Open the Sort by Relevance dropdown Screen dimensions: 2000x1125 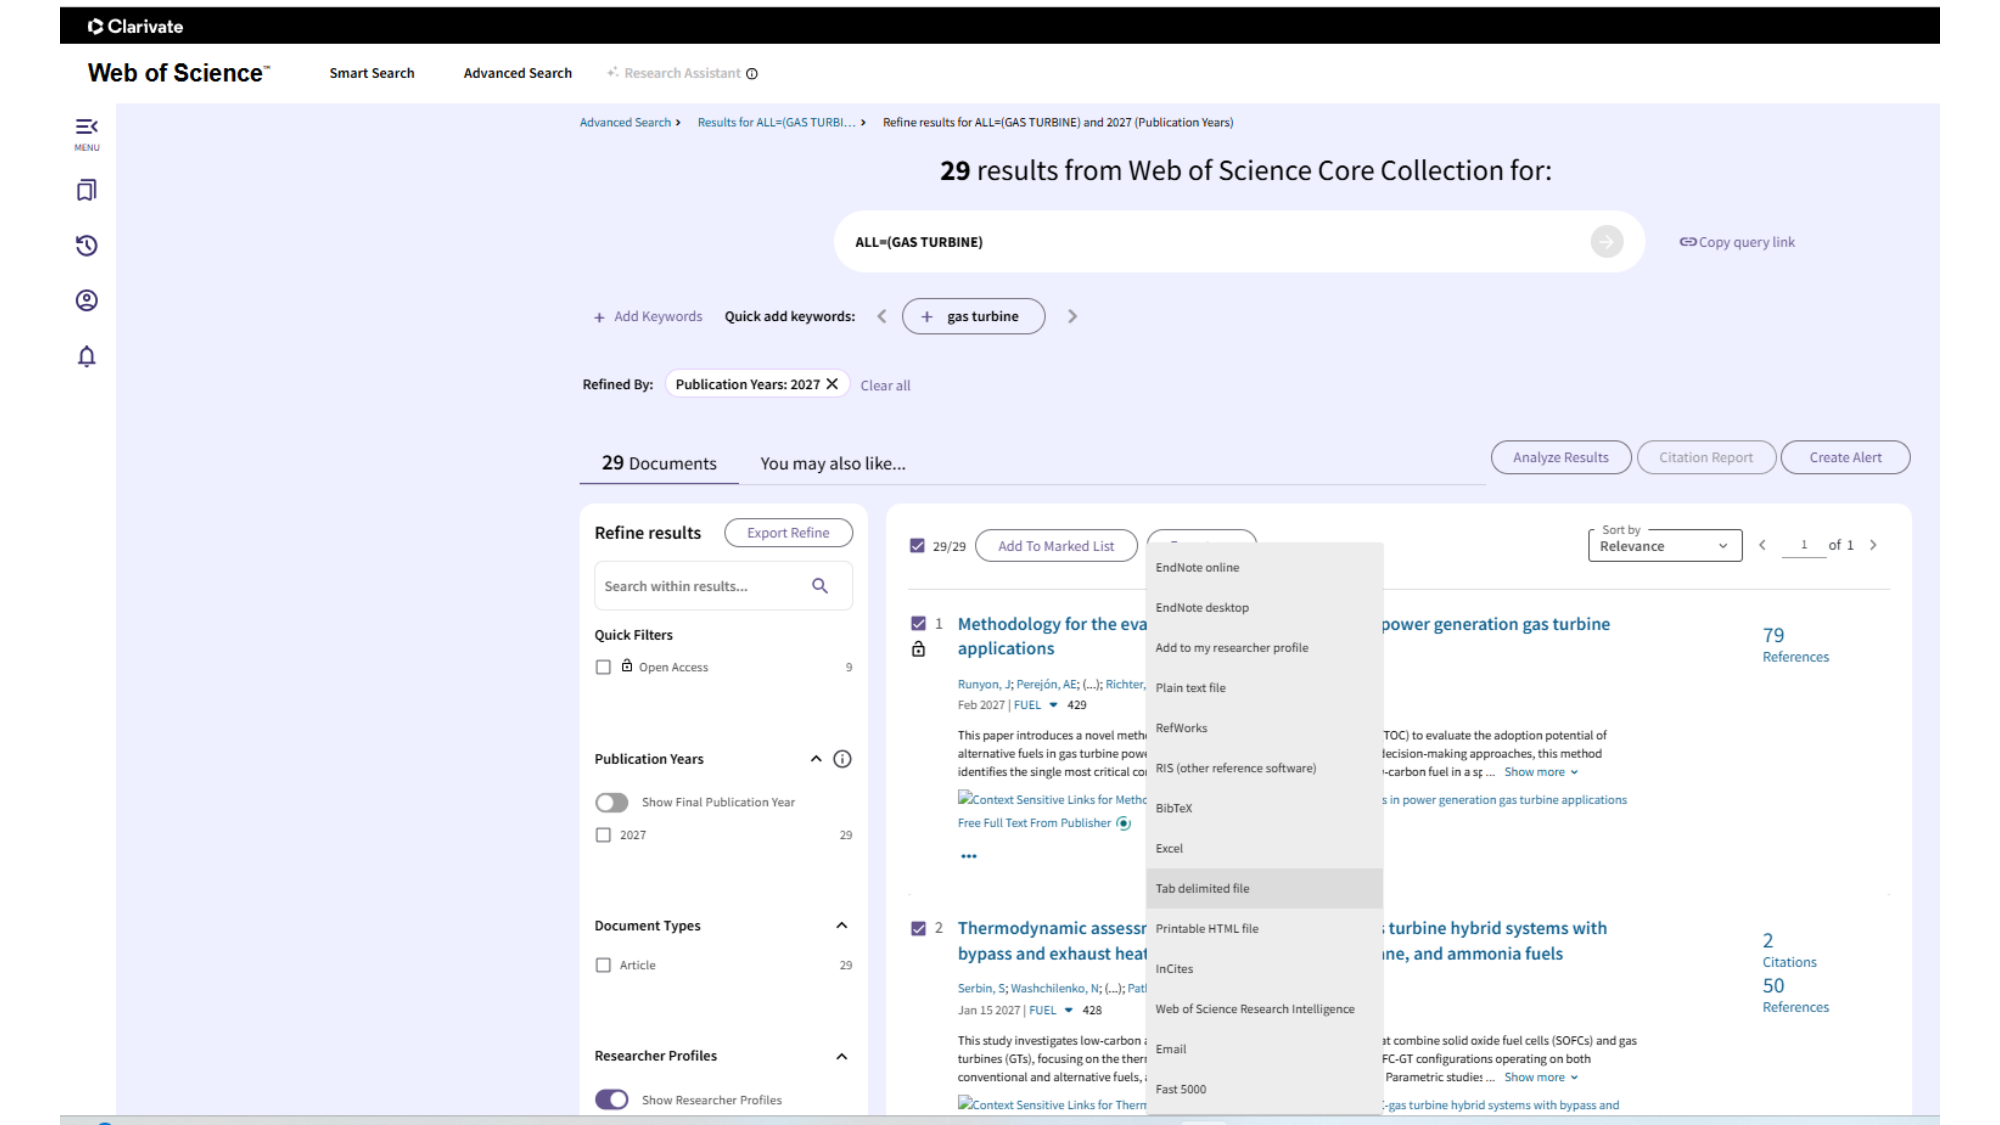pyautogui.click(x=1665, y=545)
